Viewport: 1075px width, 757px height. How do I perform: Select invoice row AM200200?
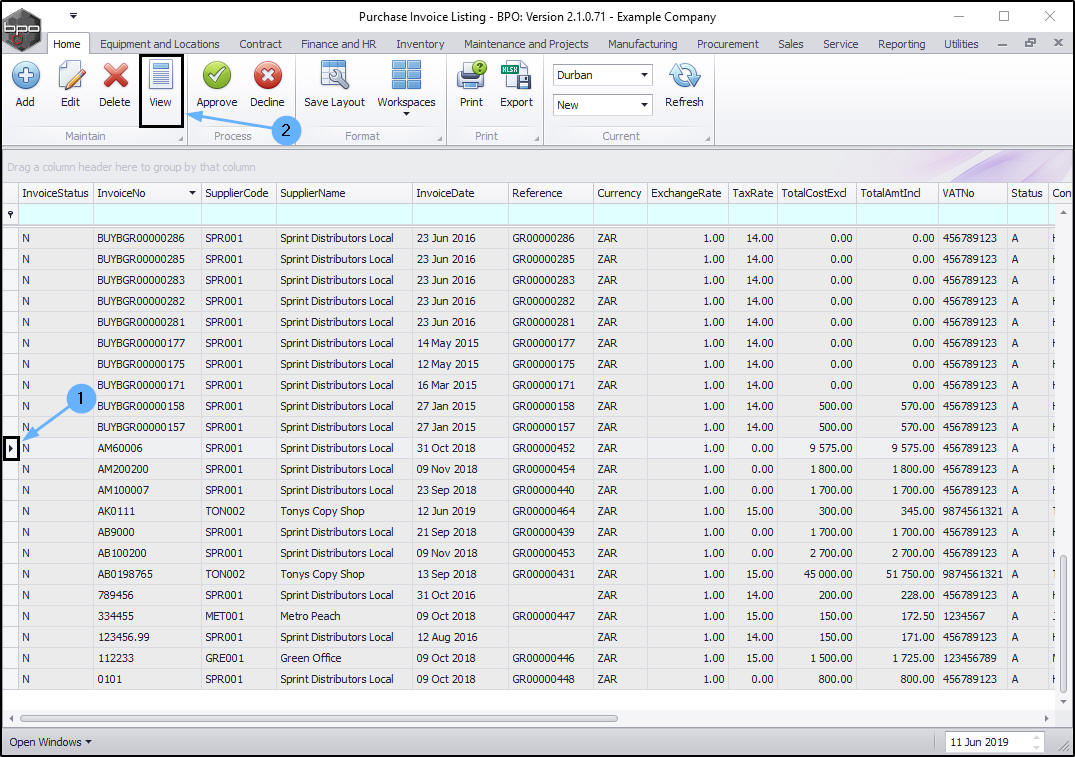123,469
